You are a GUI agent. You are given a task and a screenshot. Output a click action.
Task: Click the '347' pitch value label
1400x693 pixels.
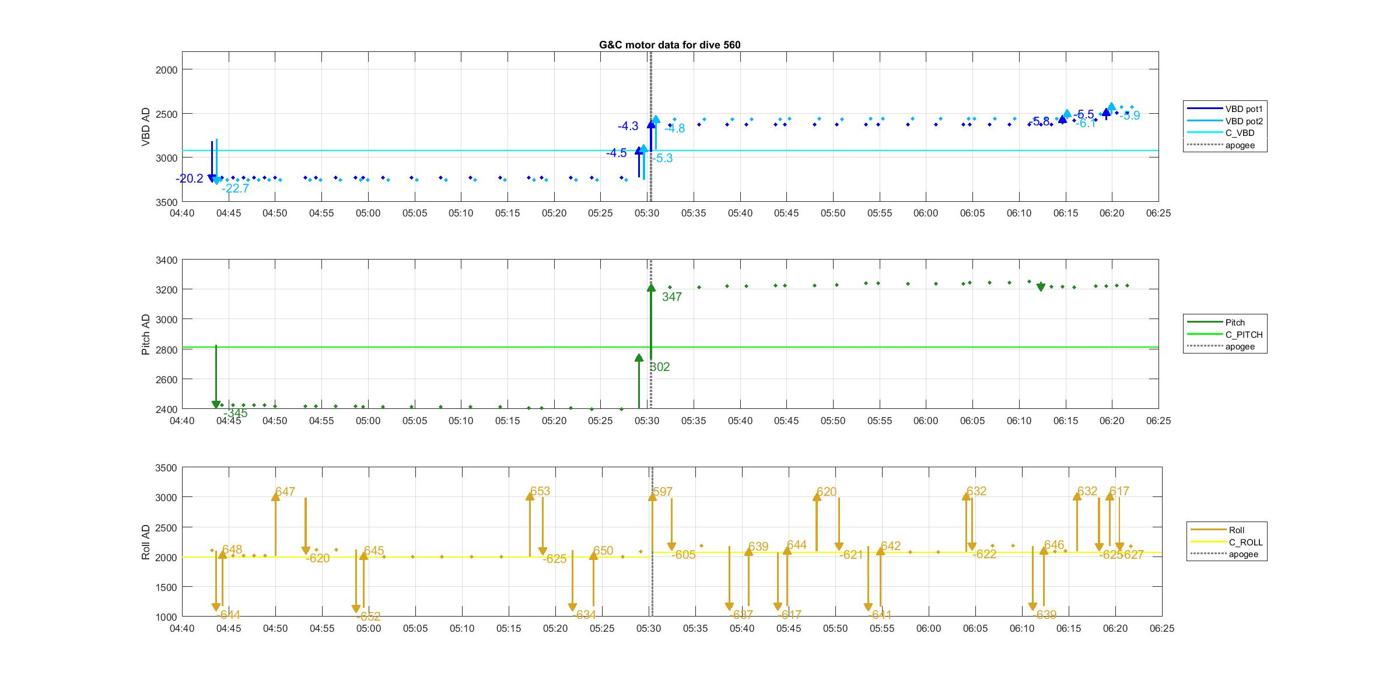[672, 297]
